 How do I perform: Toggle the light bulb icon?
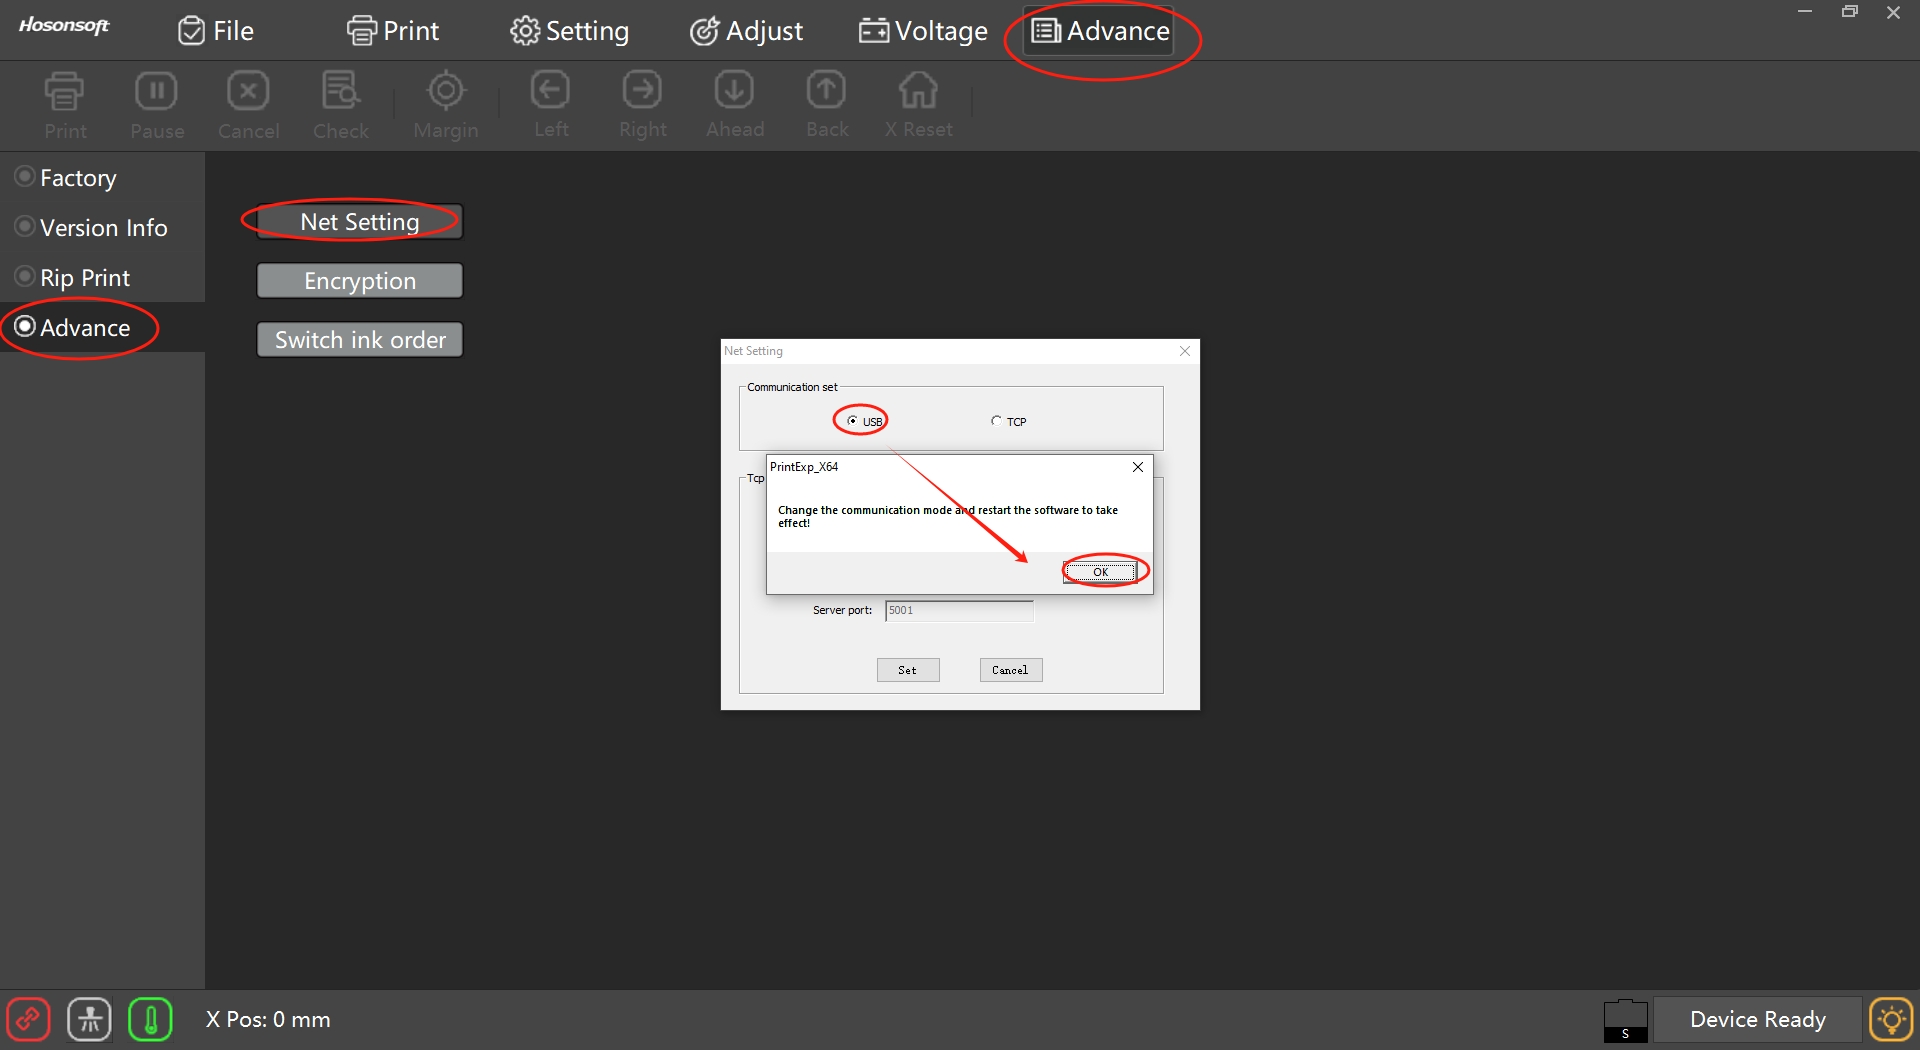1891,1020
